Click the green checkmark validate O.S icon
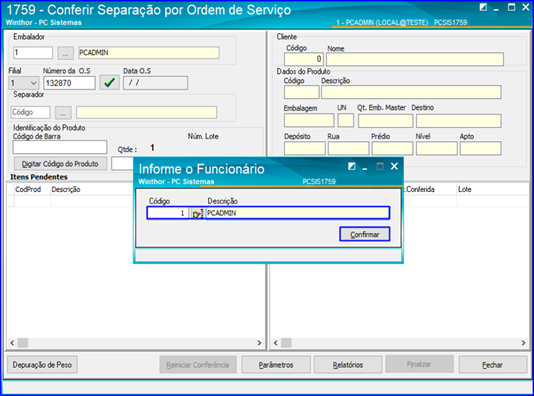This screenshot has height=396, width=534. coord(109,83)
